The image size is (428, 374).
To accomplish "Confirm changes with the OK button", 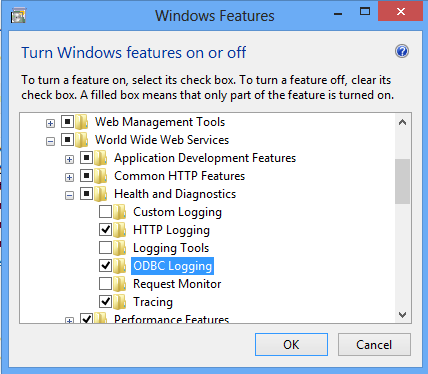I will pyautogui.click(x=291, y=345).
